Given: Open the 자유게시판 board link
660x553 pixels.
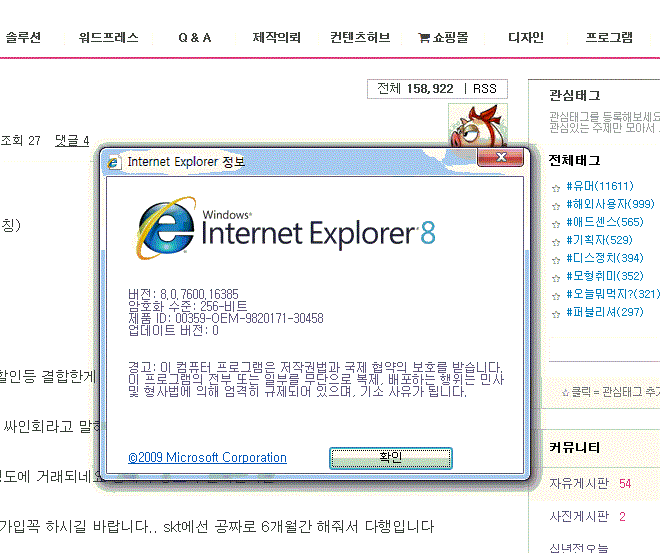Looking at the screenshot, I should [579, 483].
